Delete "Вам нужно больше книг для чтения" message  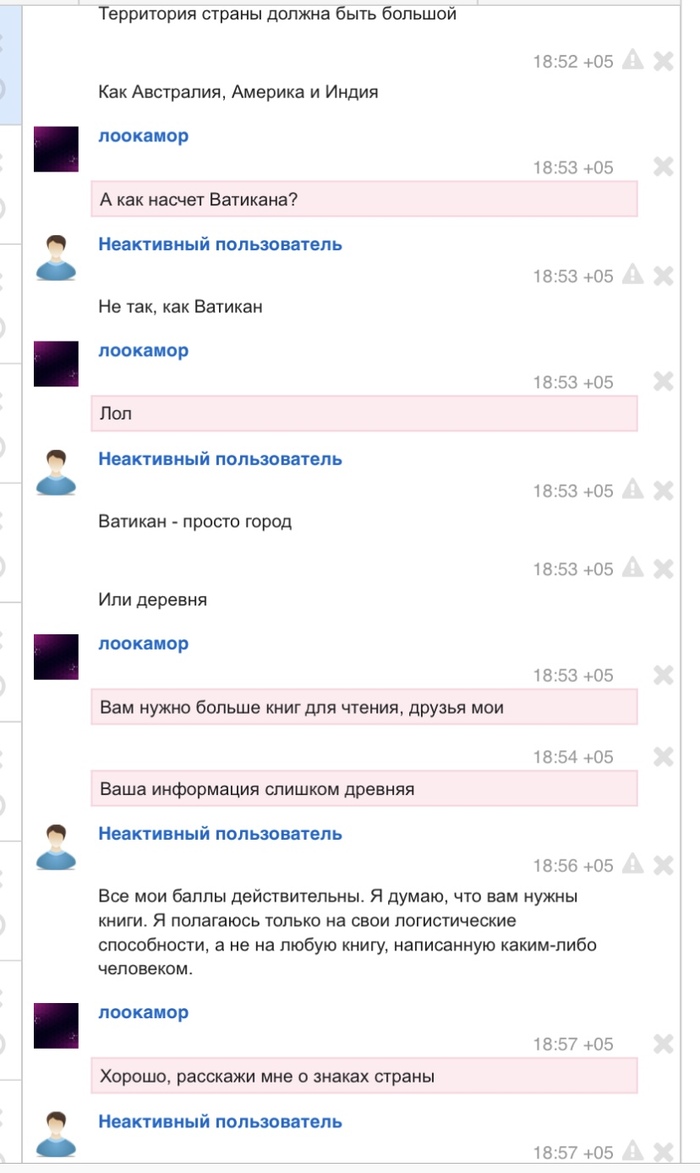(x=662, y=675)
